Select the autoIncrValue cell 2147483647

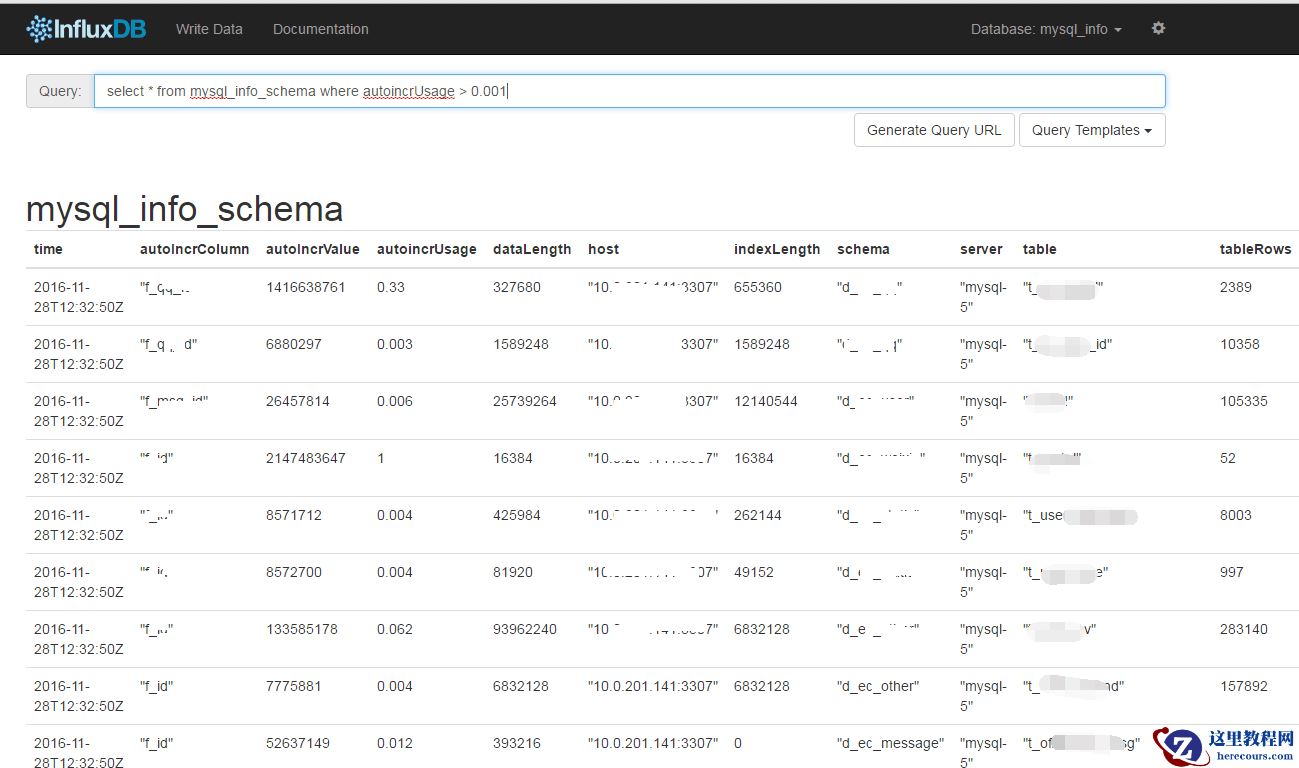(x=305, y=458)
